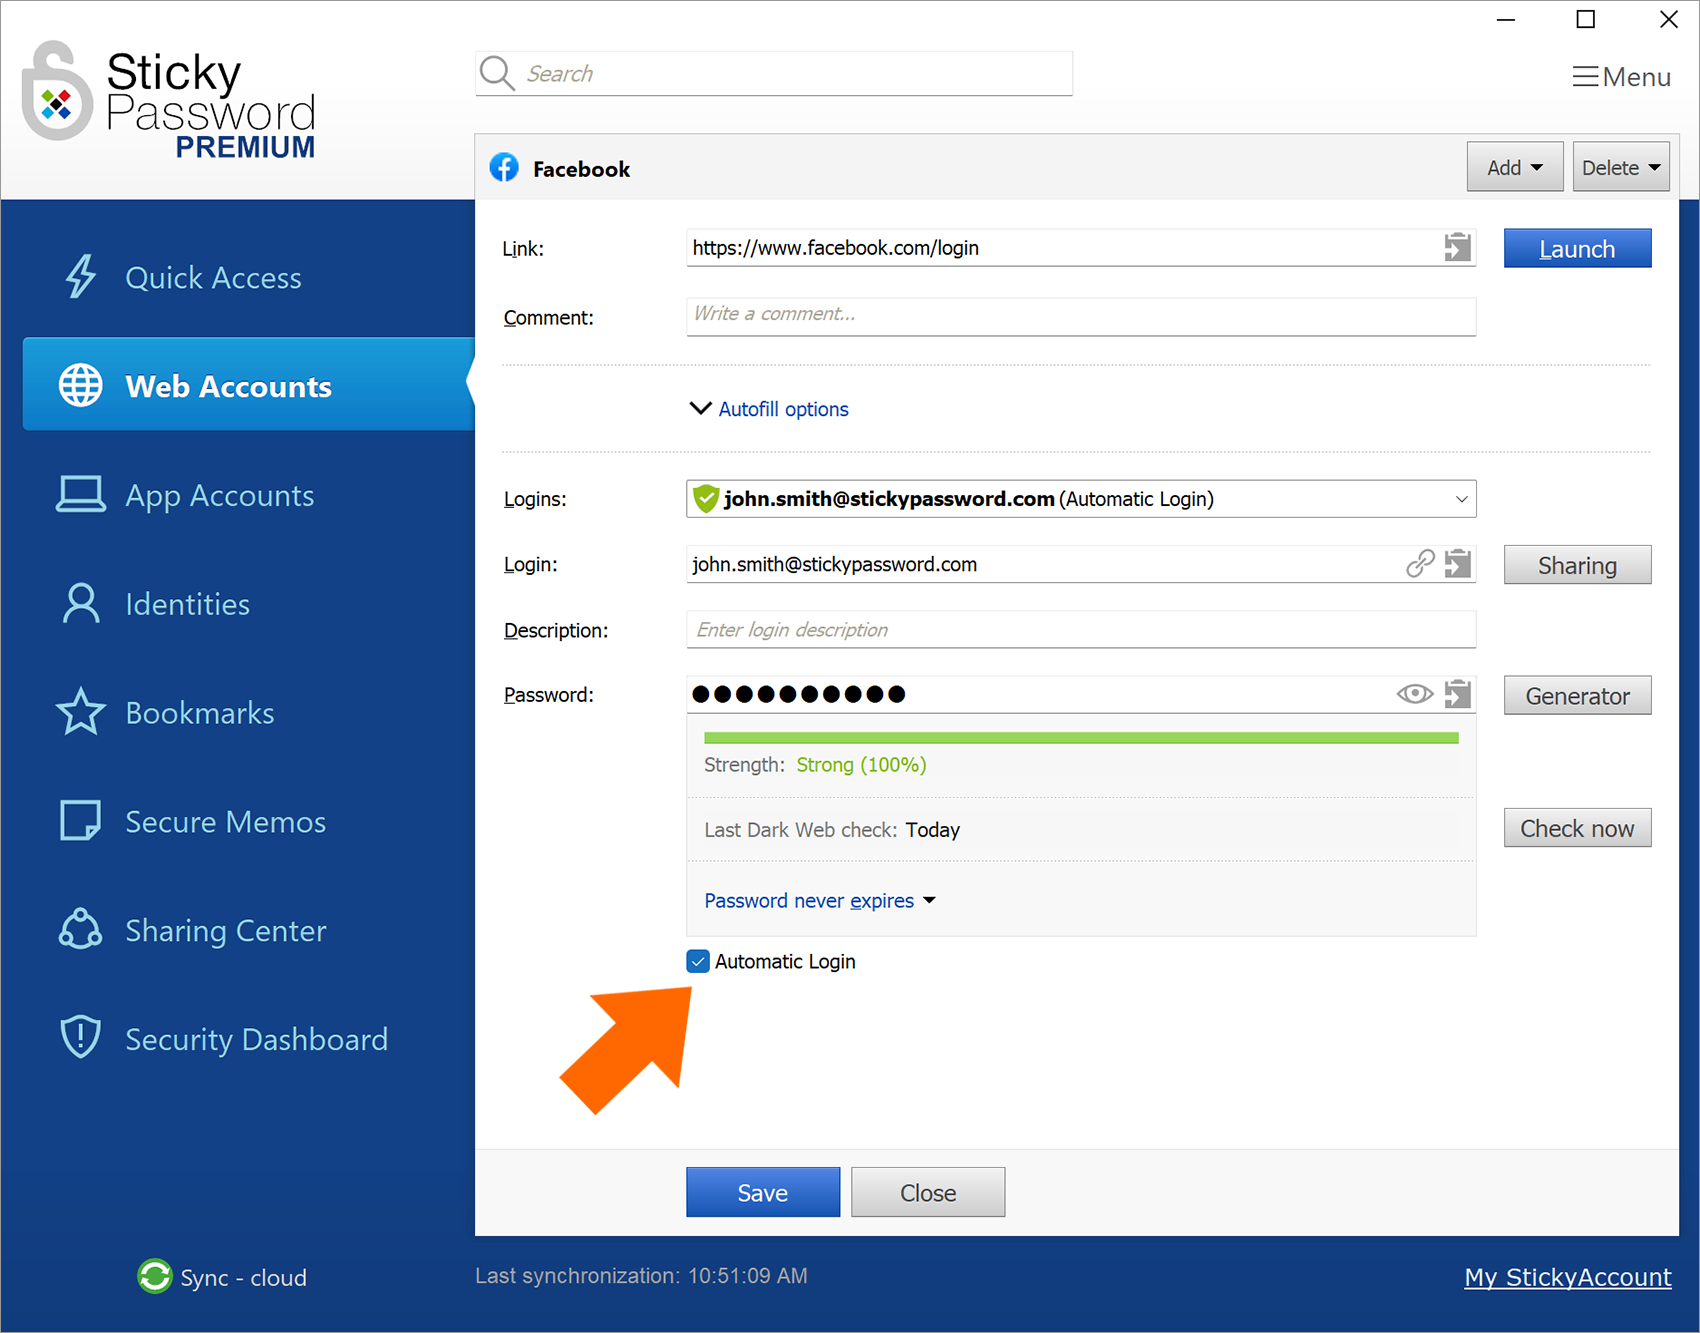Copy the password using its copy icon
1700x1333 pixels.
click(x=1458, y=694)
